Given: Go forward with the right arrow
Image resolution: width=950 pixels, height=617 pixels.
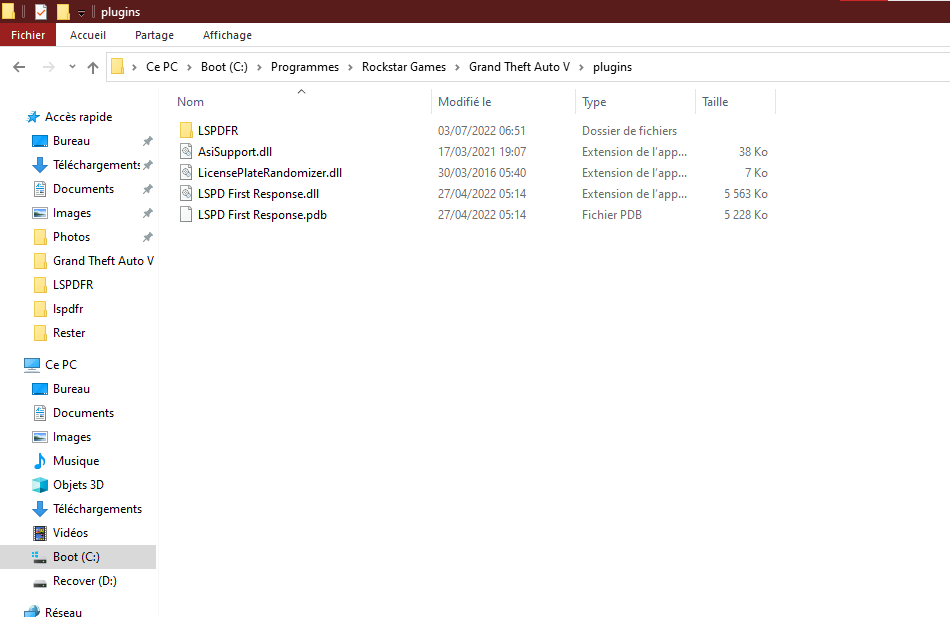Looking at the screenshot, I should [x=48, y=67].
